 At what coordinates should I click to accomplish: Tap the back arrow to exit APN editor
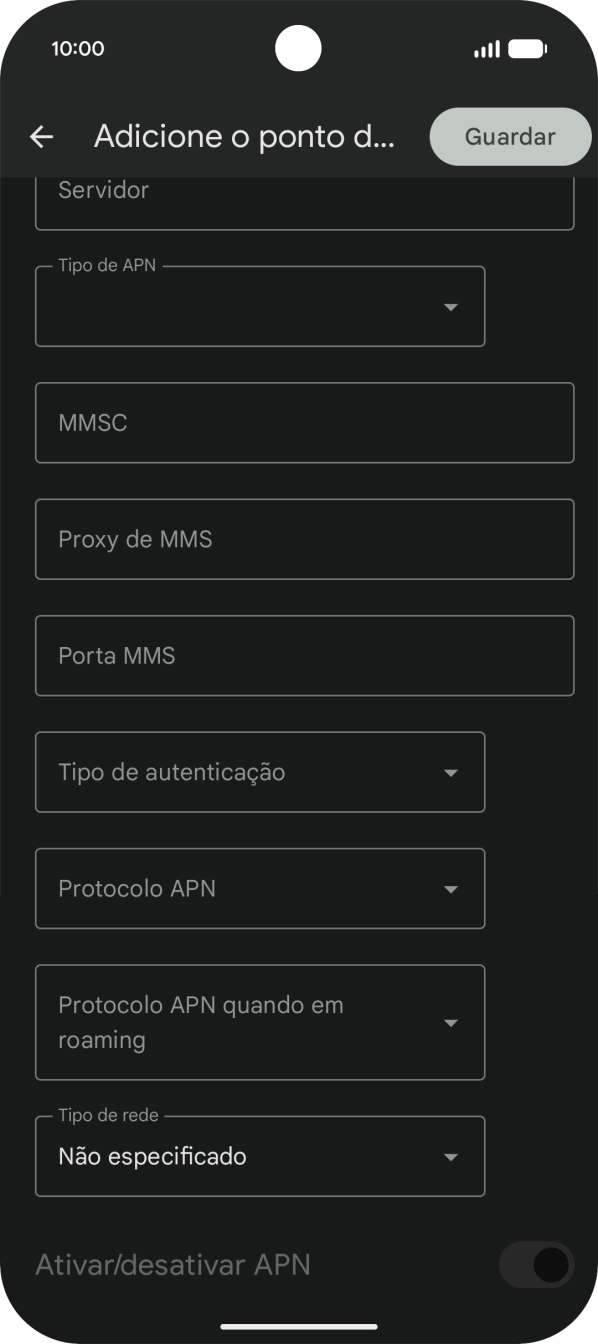point(40,136)
